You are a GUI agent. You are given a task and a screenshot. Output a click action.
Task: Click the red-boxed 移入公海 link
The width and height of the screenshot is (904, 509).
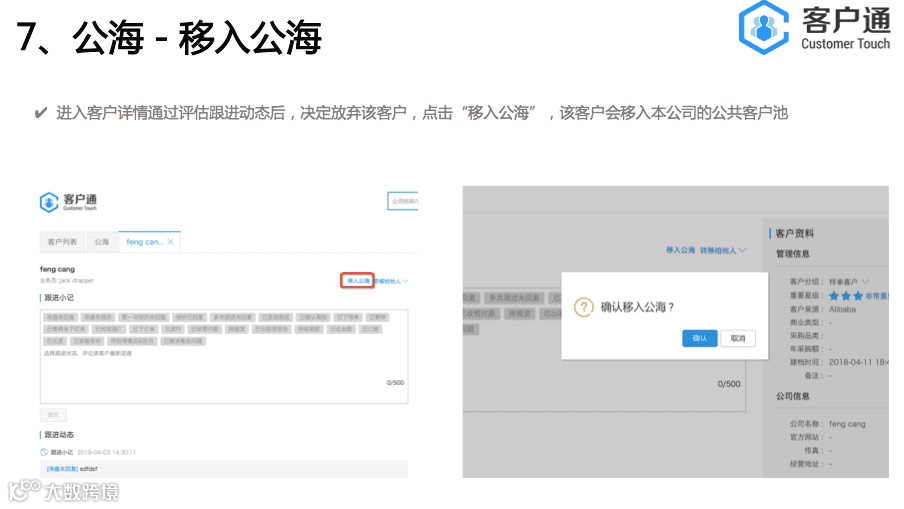pyautogui.click(x=357, y=281)
